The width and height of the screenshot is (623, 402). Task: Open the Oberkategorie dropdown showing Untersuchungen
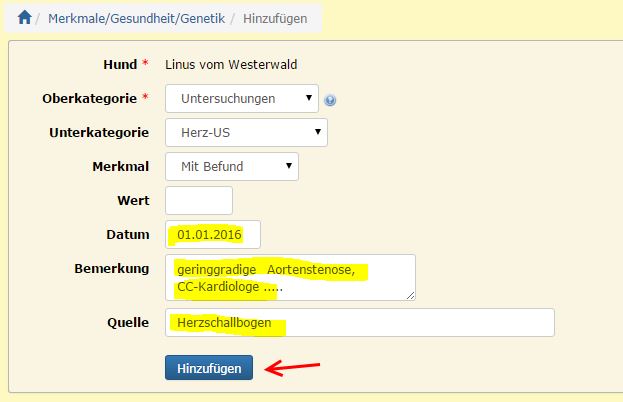(x=242, y=99)
